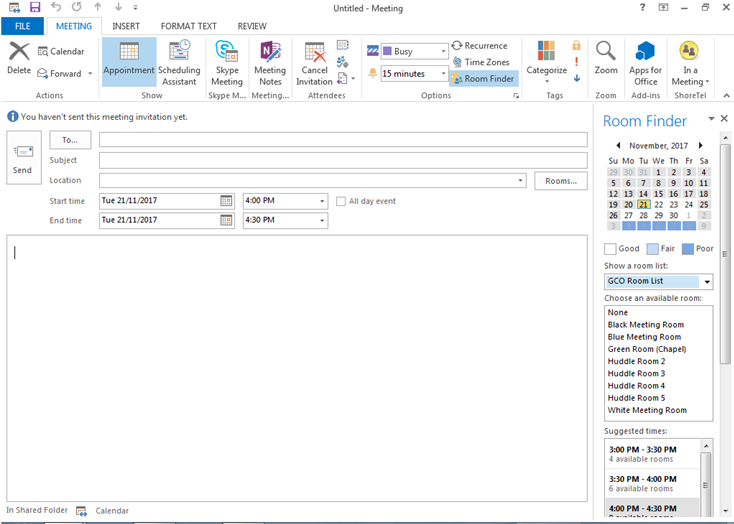Click the Rooms... button
Viewport: 734px width, 524px height.
[561, 181]
